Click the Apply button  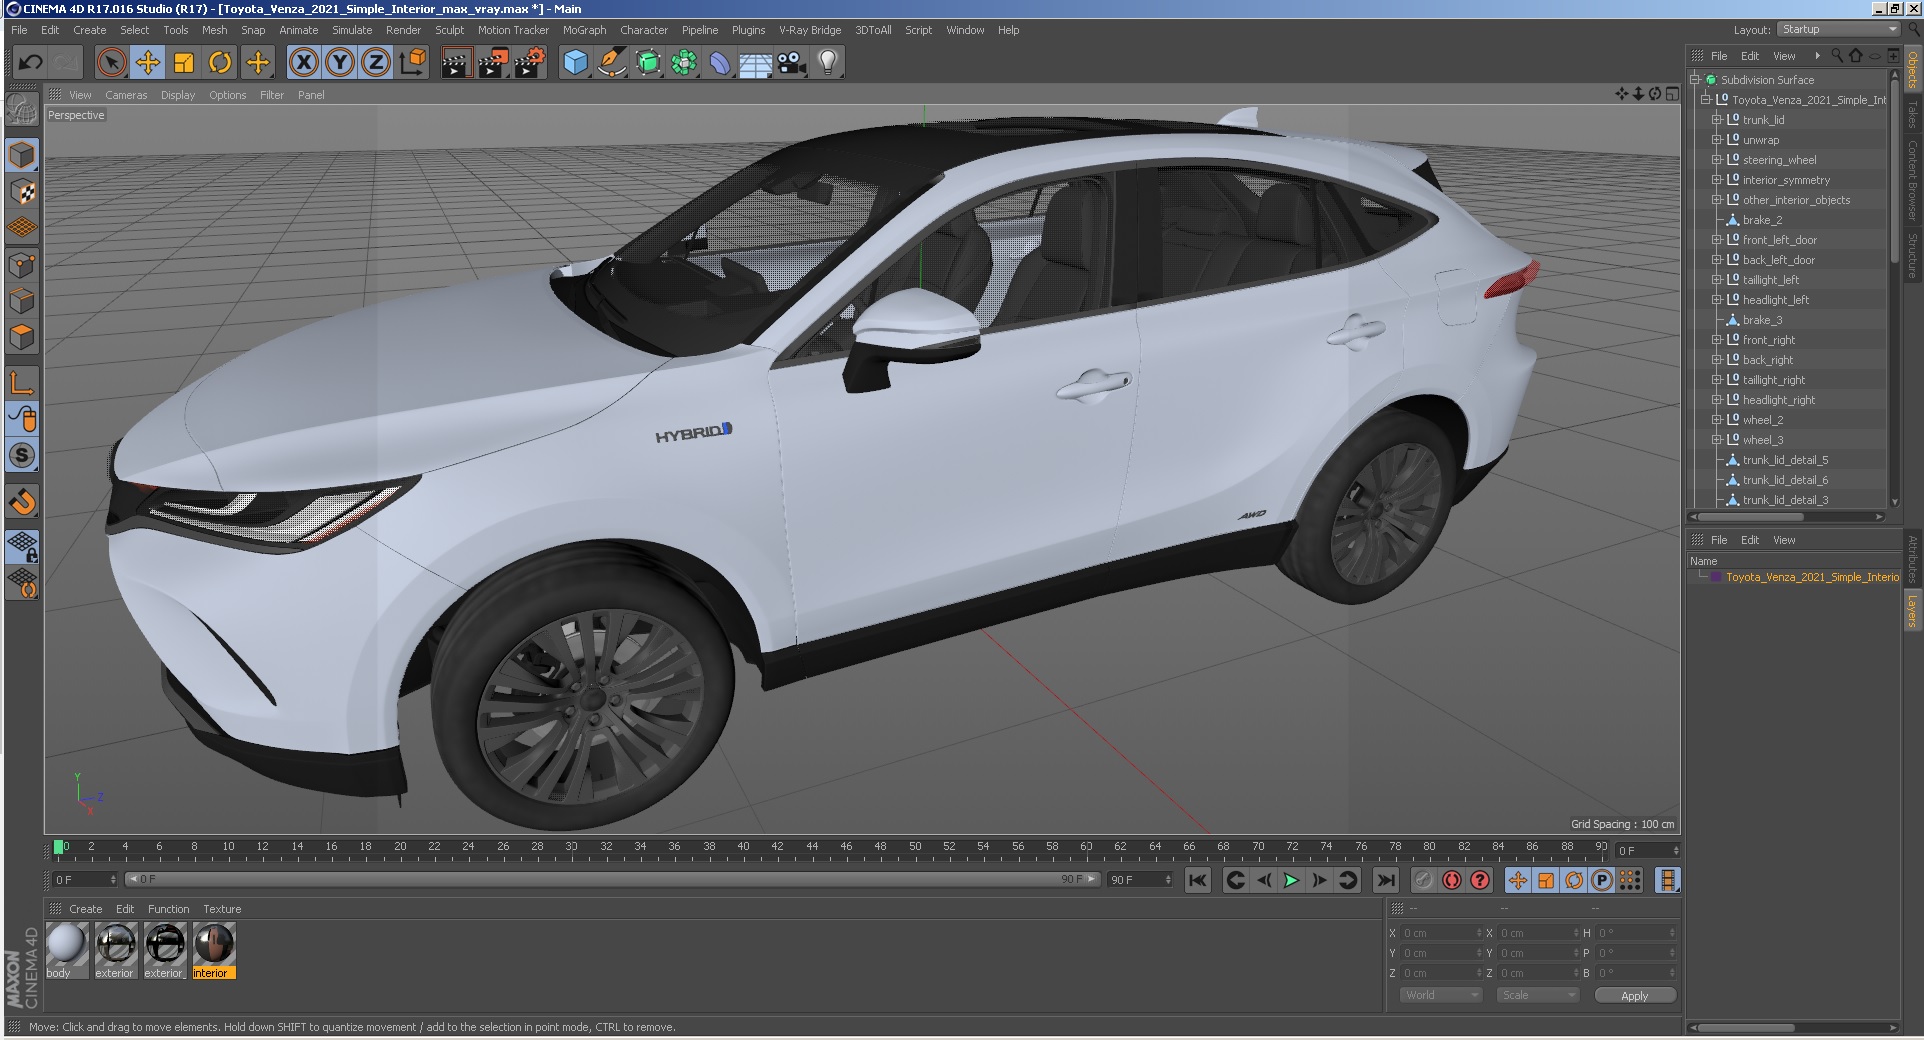point(1634,995)
